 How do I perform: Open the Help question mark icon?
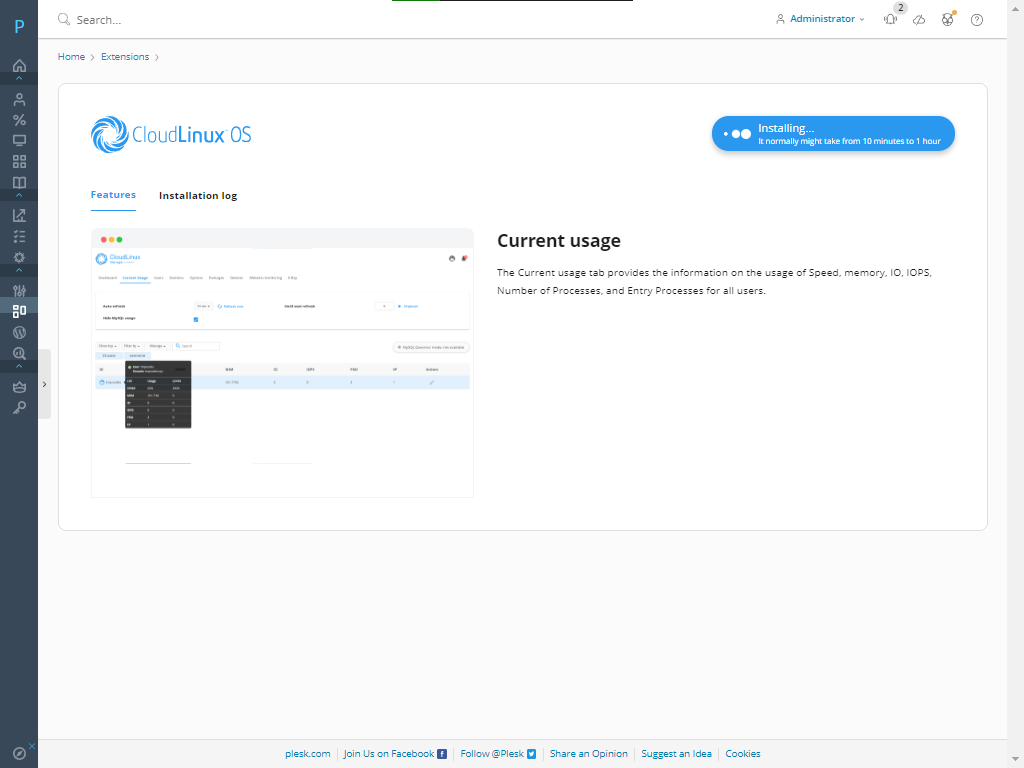tap(977, 19)
